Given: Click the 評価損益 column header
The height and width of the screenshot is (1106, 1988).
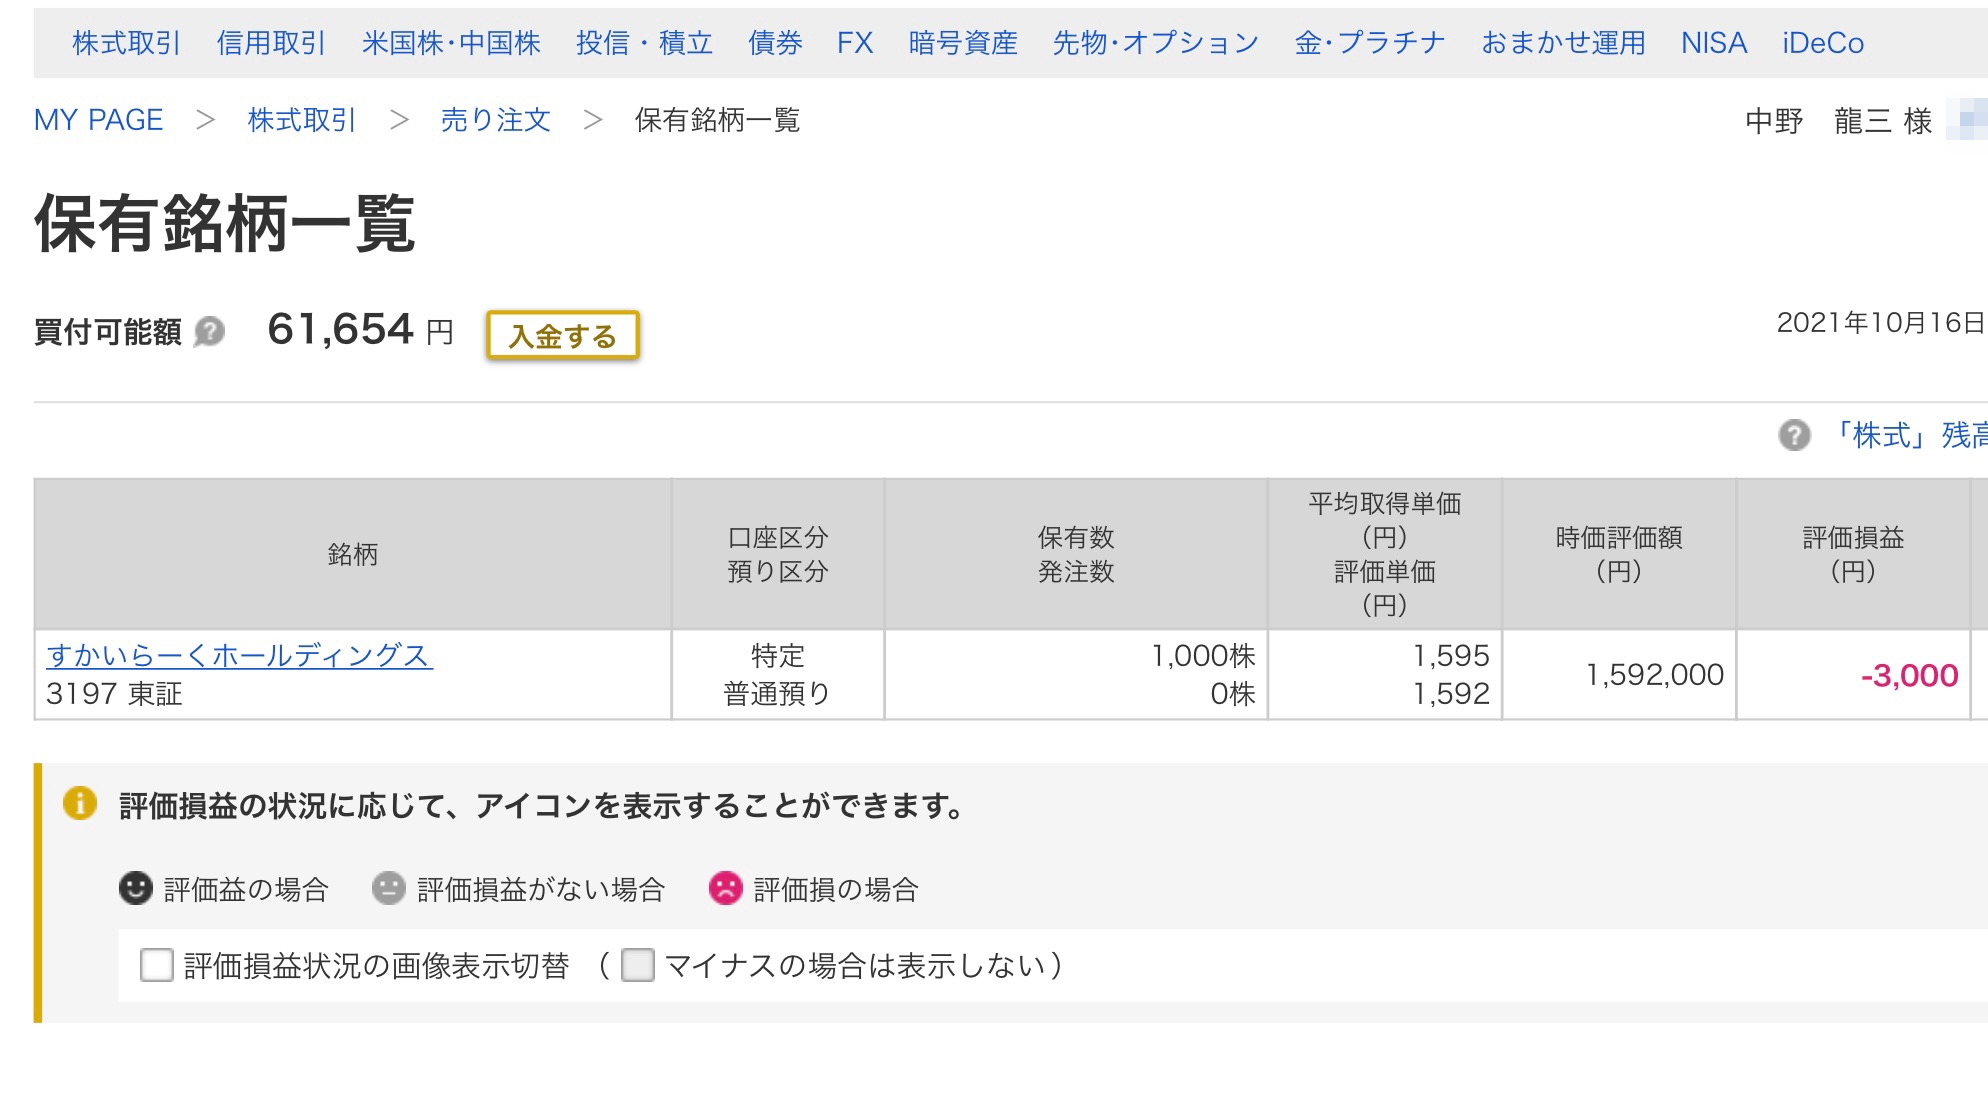Looking at the screenshot, I should point(1853,554).
